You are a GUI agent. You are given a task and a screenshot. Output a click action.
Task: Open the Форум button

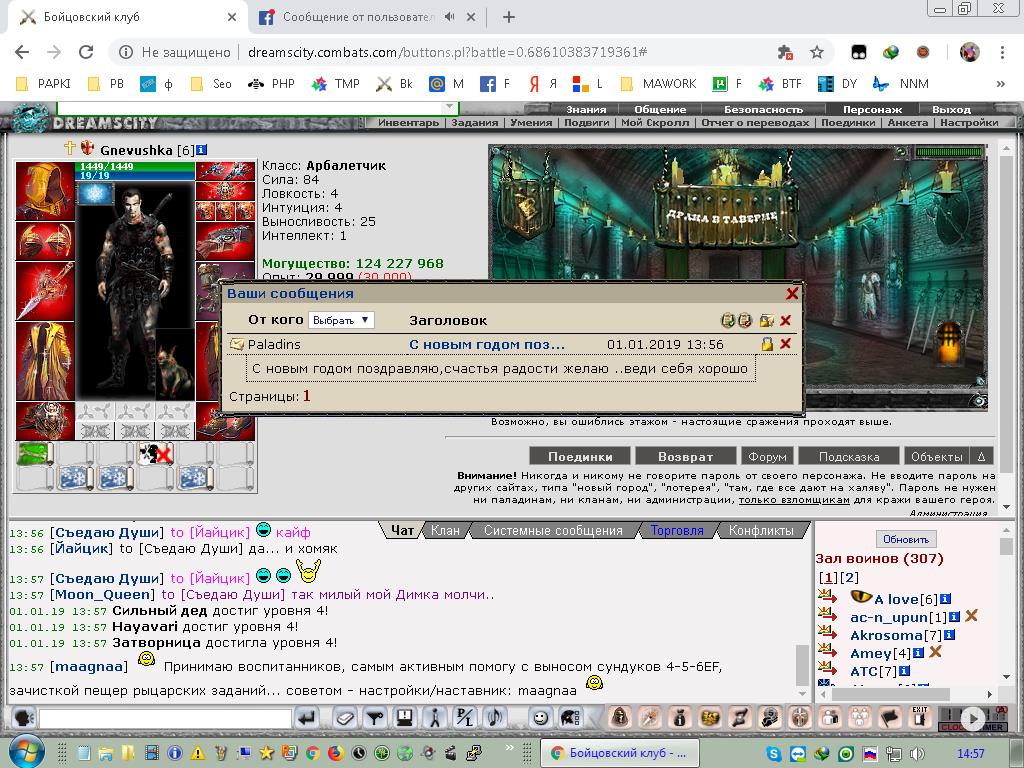click(x=767, y=456)
